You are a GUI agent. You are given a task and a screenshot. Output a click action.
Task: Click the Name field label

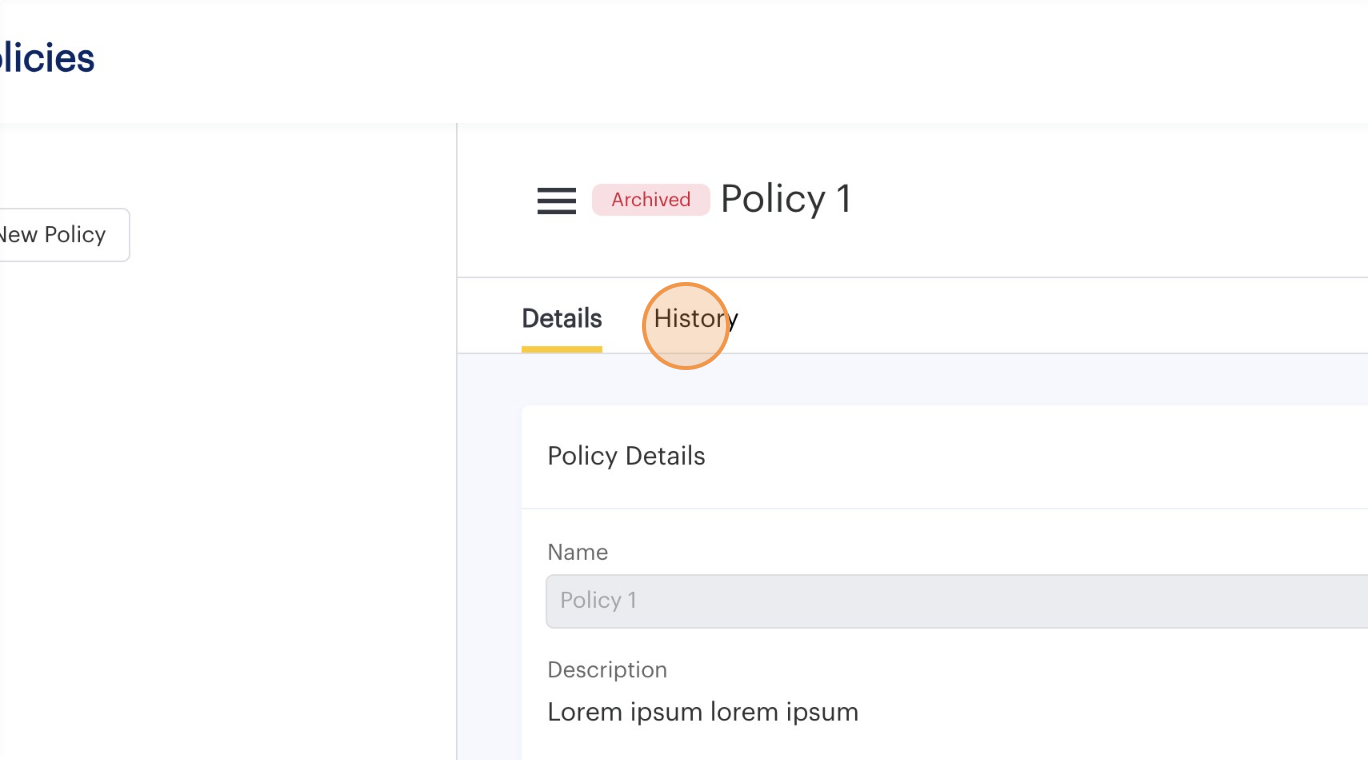577,552
